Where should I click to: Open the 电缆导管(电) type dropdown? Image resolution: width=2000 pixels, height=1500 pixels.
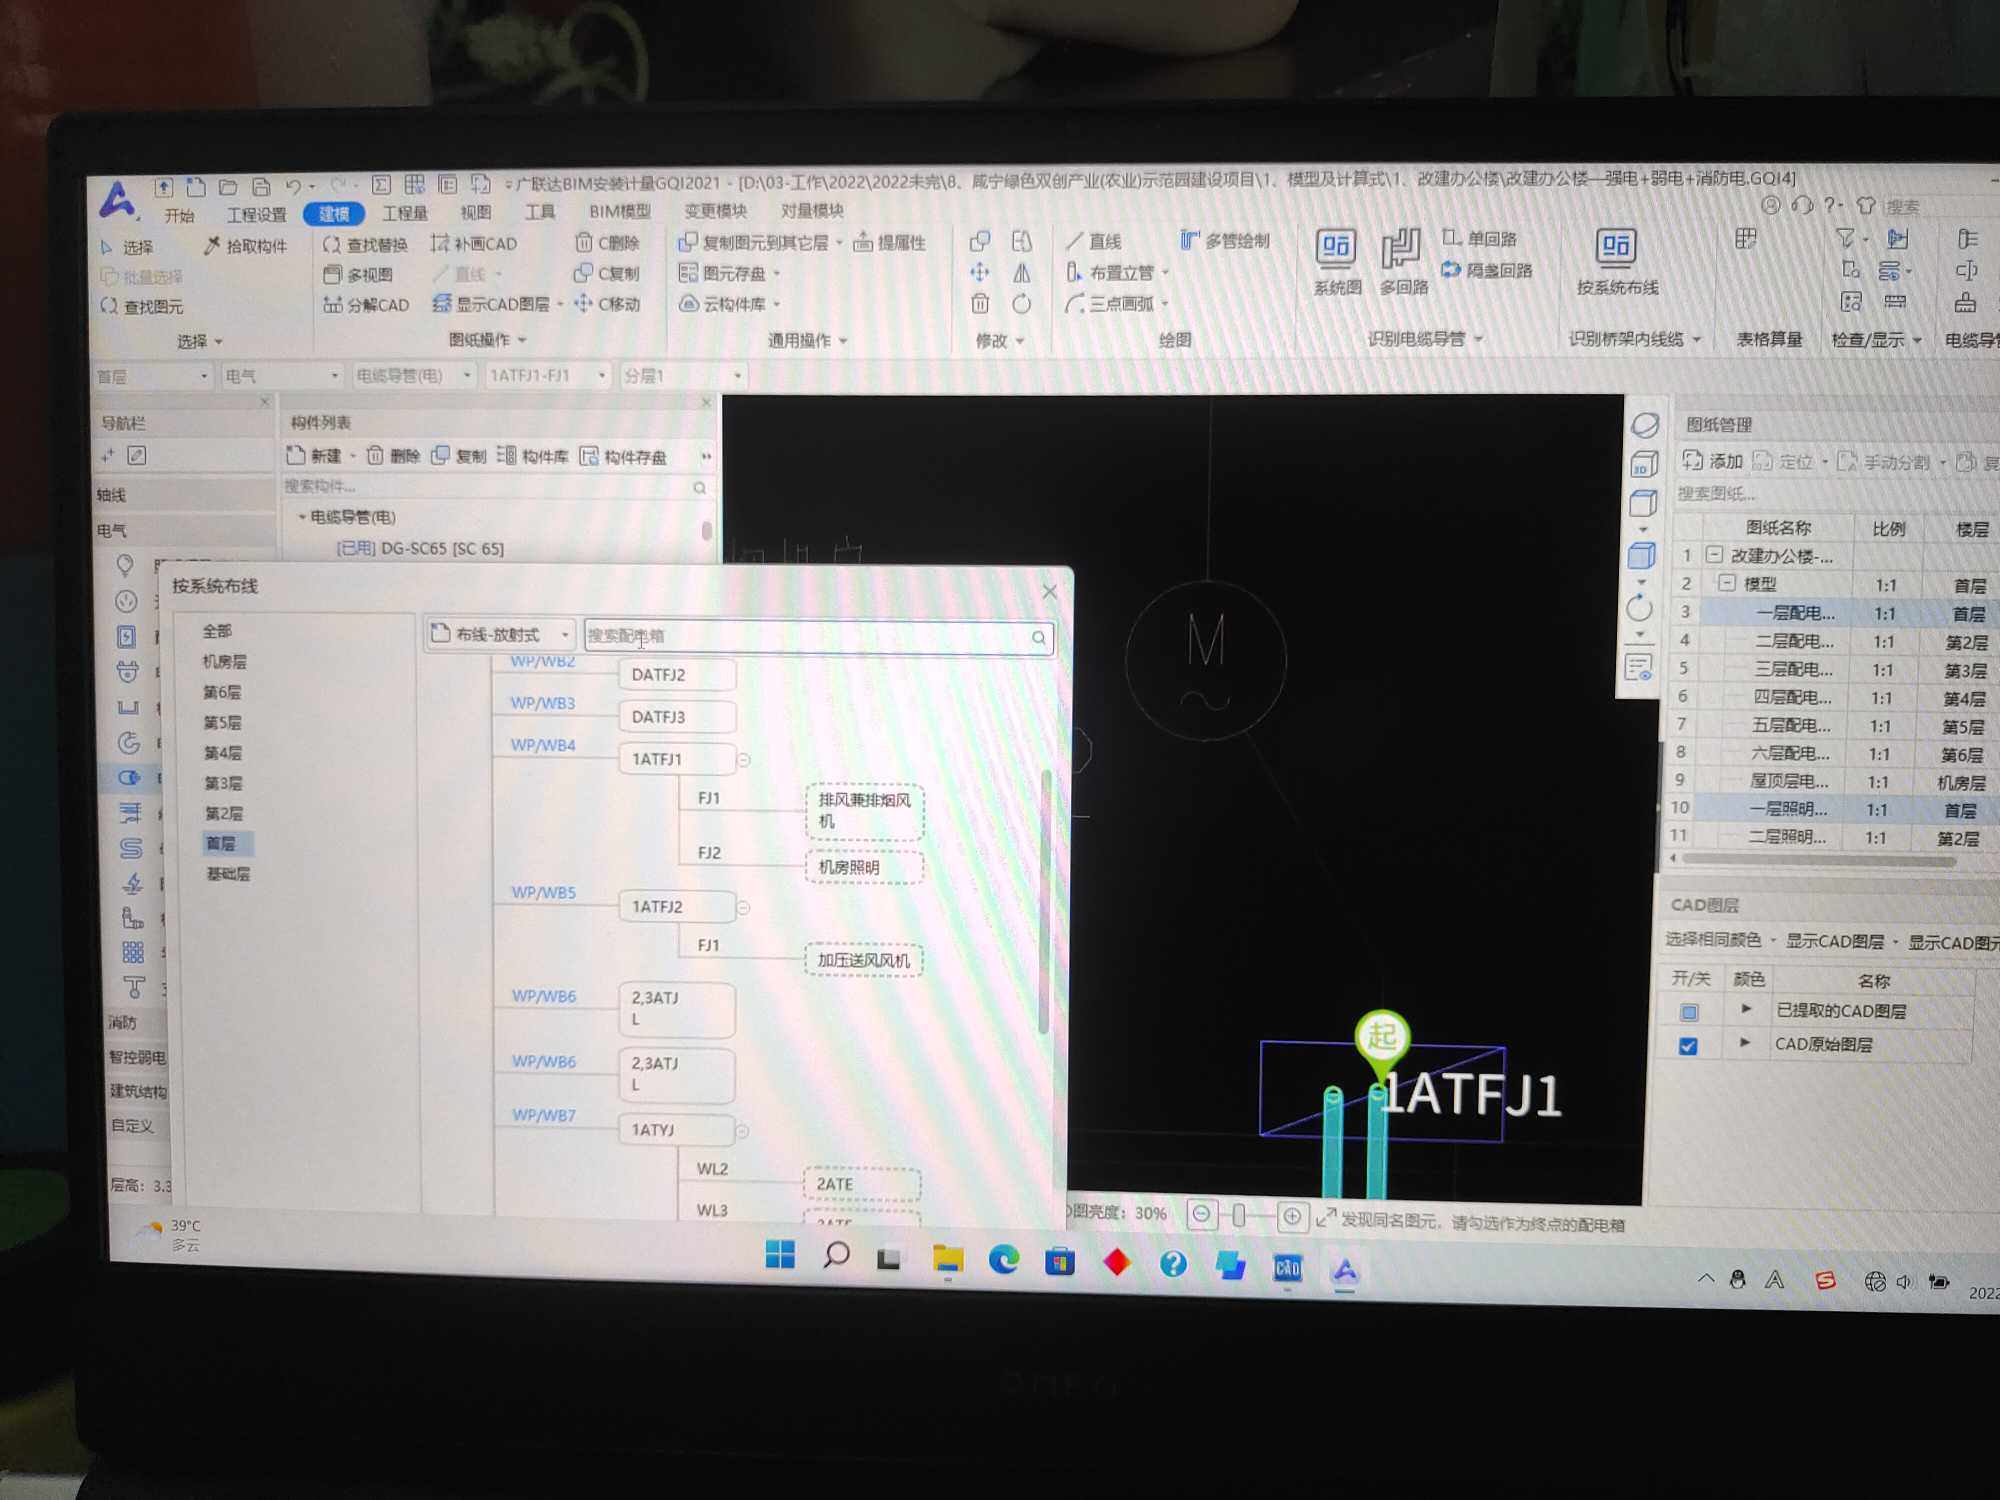[413, 376]
